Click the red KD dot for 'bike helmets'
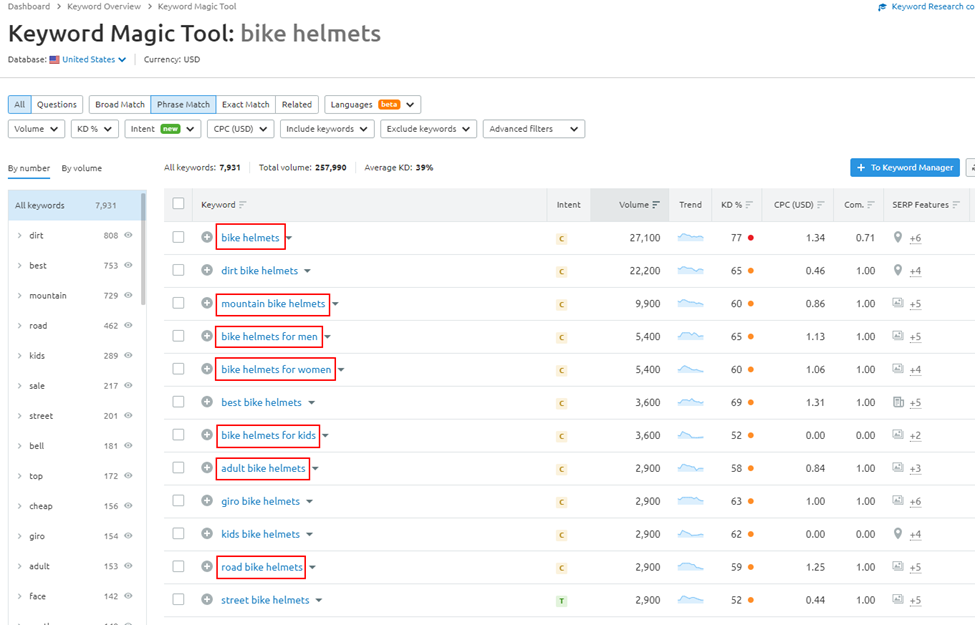The image size is (975, 625). pos(751,238)
